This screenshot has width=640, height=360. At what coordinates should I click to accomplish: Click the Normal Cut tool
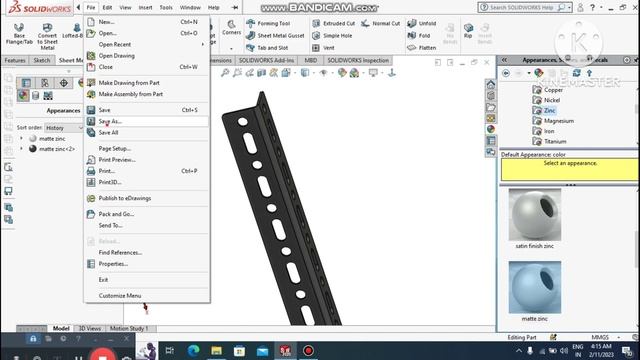381,23
